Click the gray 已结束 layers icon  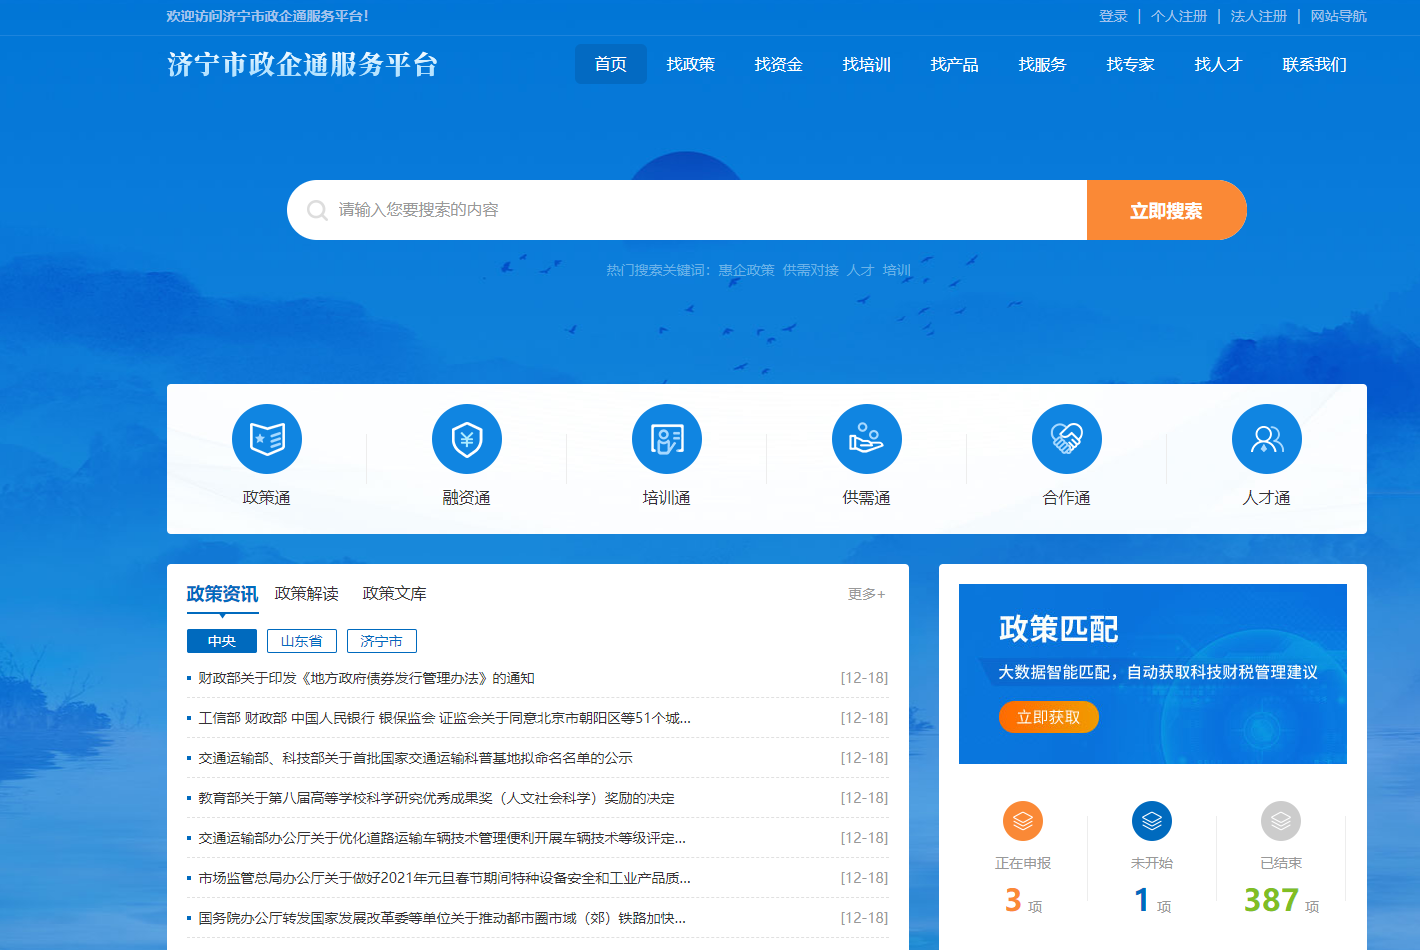point(1281,821)
